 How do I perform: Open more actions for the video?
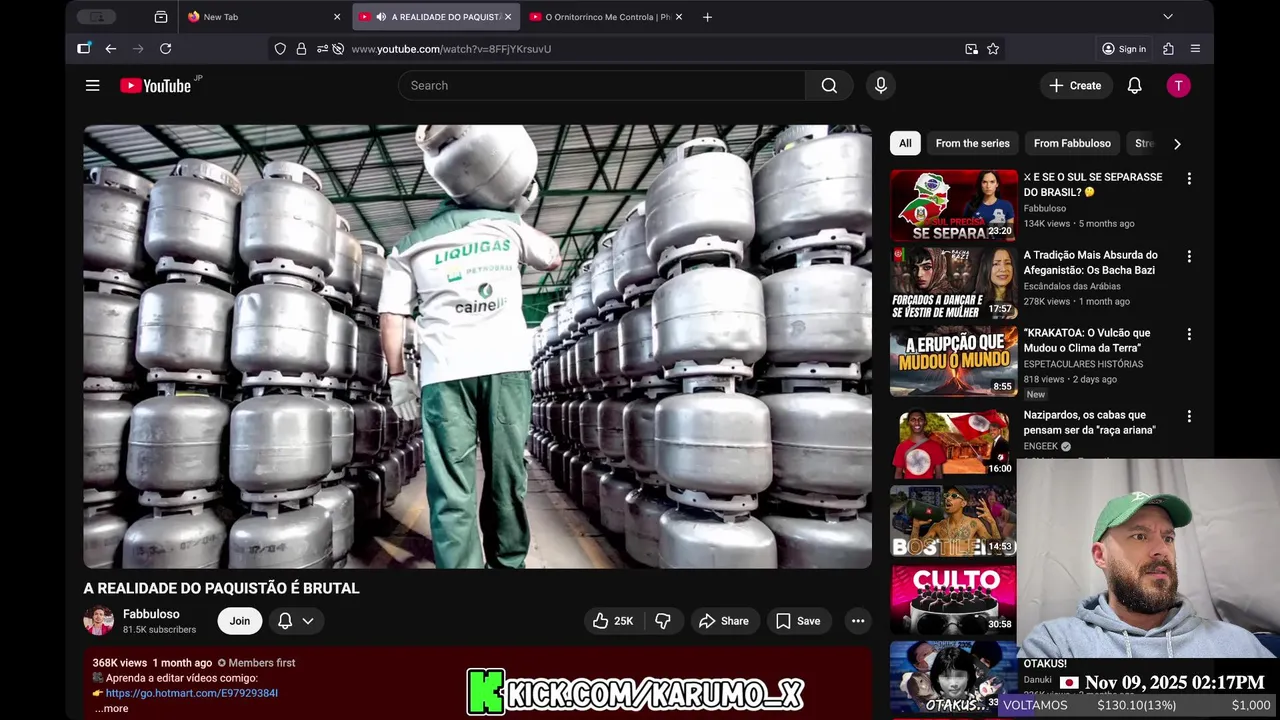[858, 621]
